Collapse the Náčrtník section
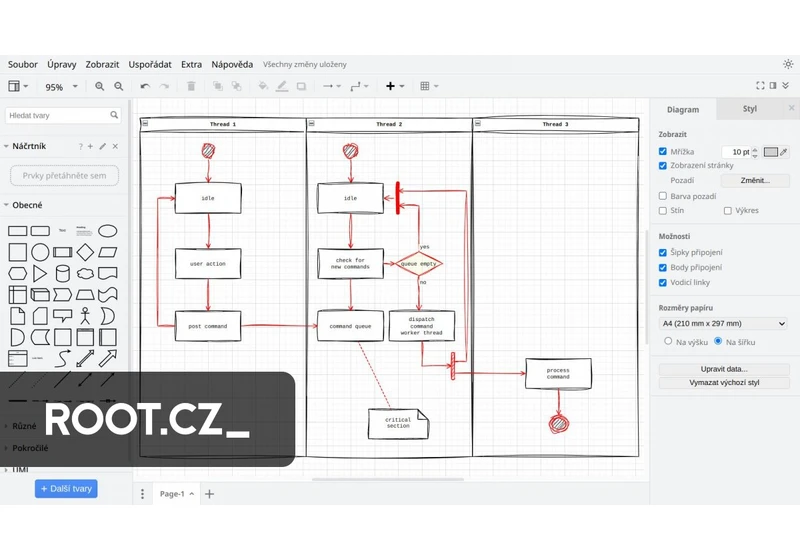This screenshot has width=800, height=560. click(6, 146)
